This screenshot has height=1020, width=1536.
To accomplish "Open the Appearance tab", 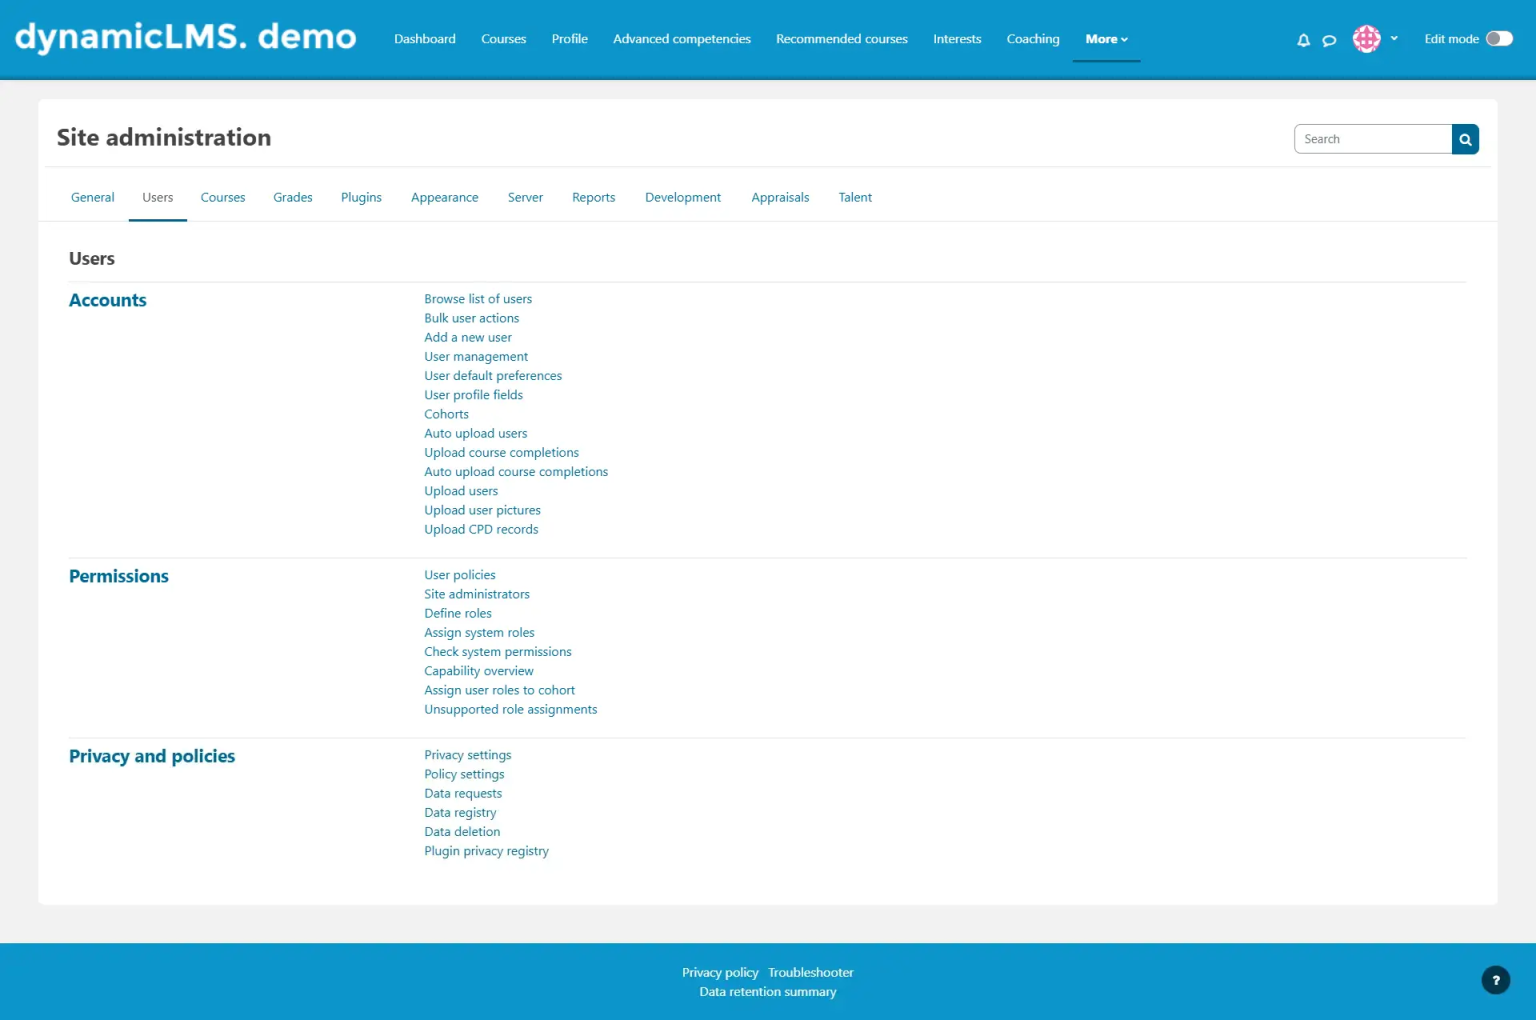I will point(445,198).
